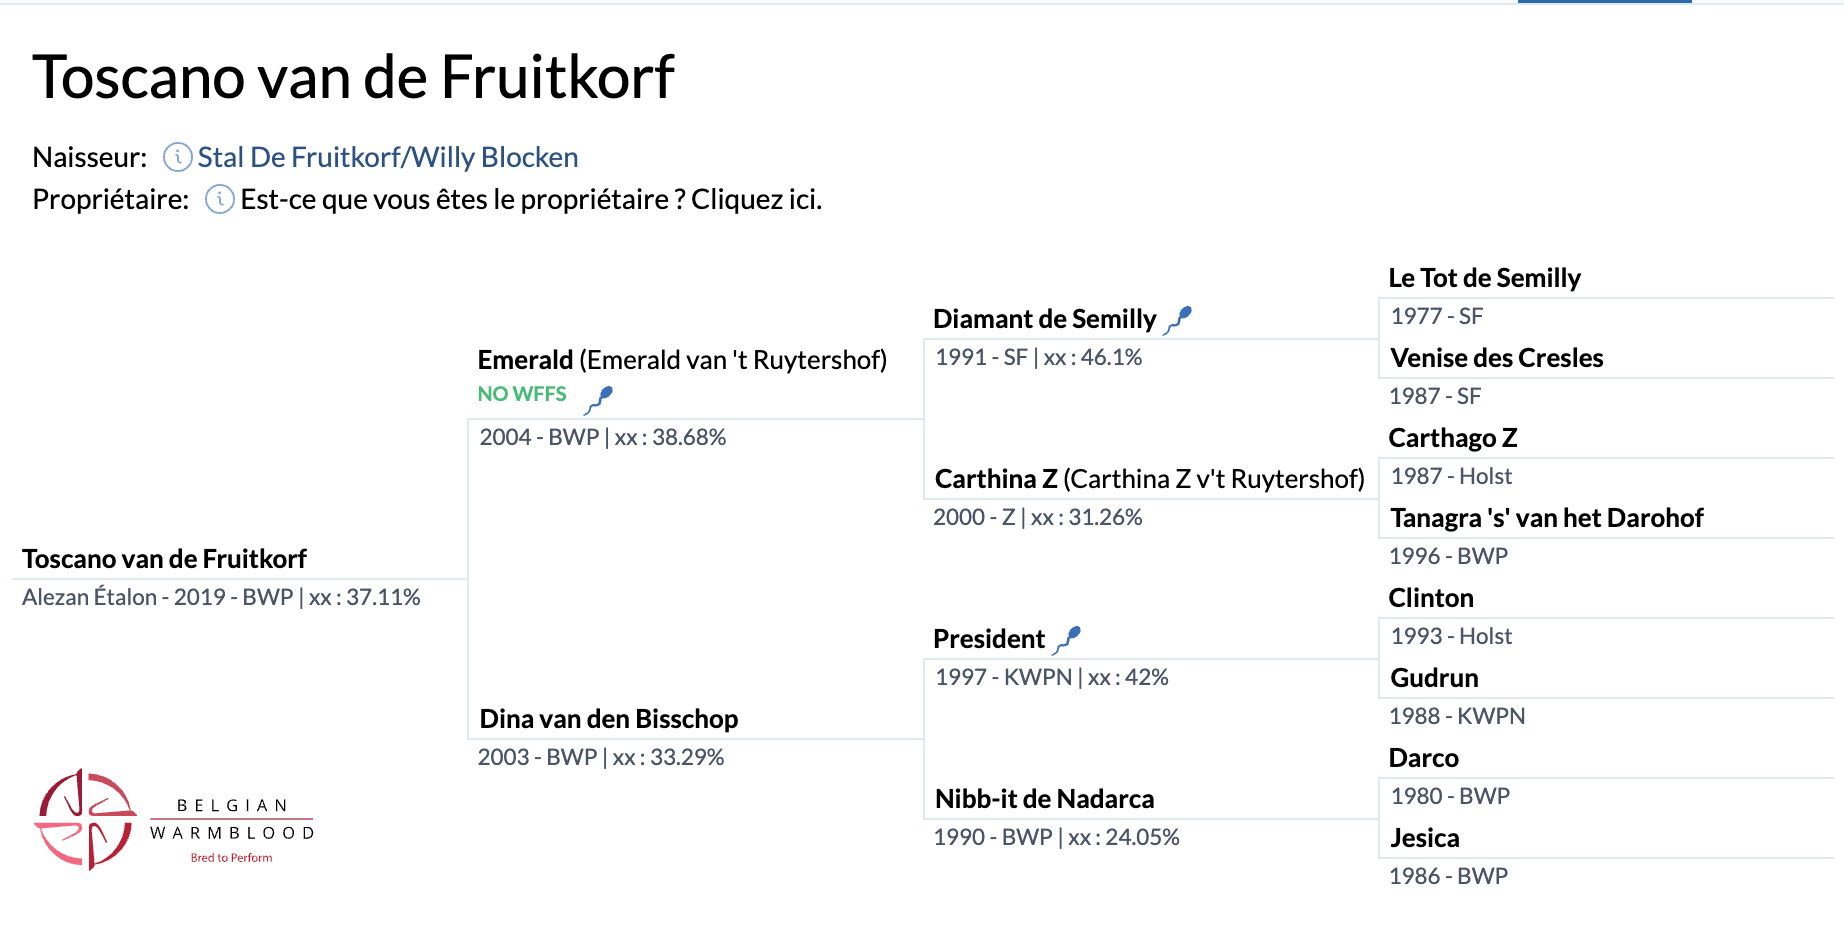Open Carthina Z pedigree entry
1844x932 pixels.
[1149, 479]
